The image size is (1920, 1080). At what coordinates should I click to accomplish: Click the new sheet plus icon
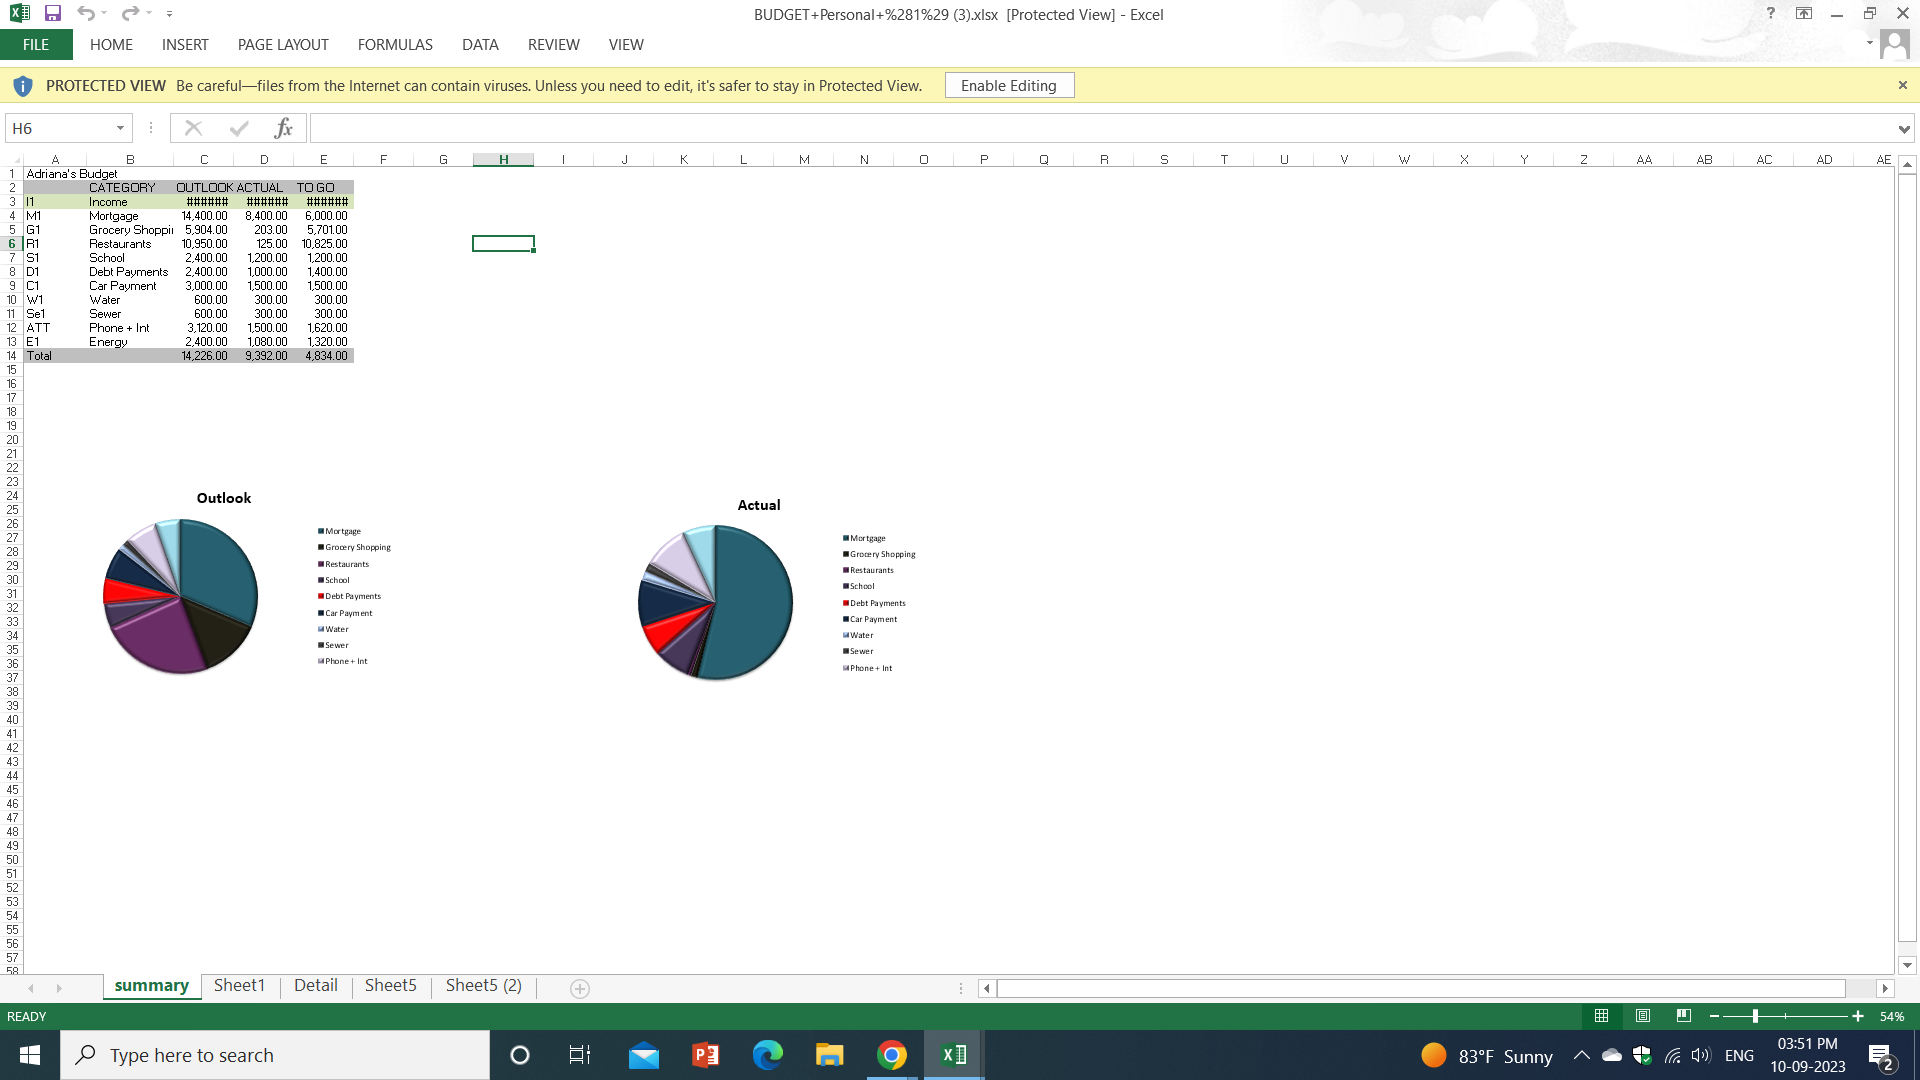click(579, 988)
